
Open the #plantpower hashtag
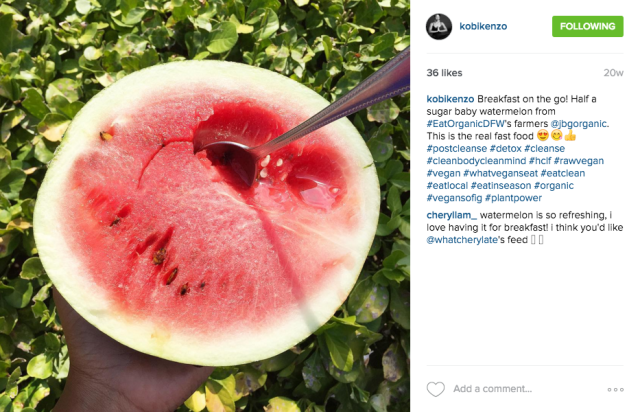click(513, 198)
